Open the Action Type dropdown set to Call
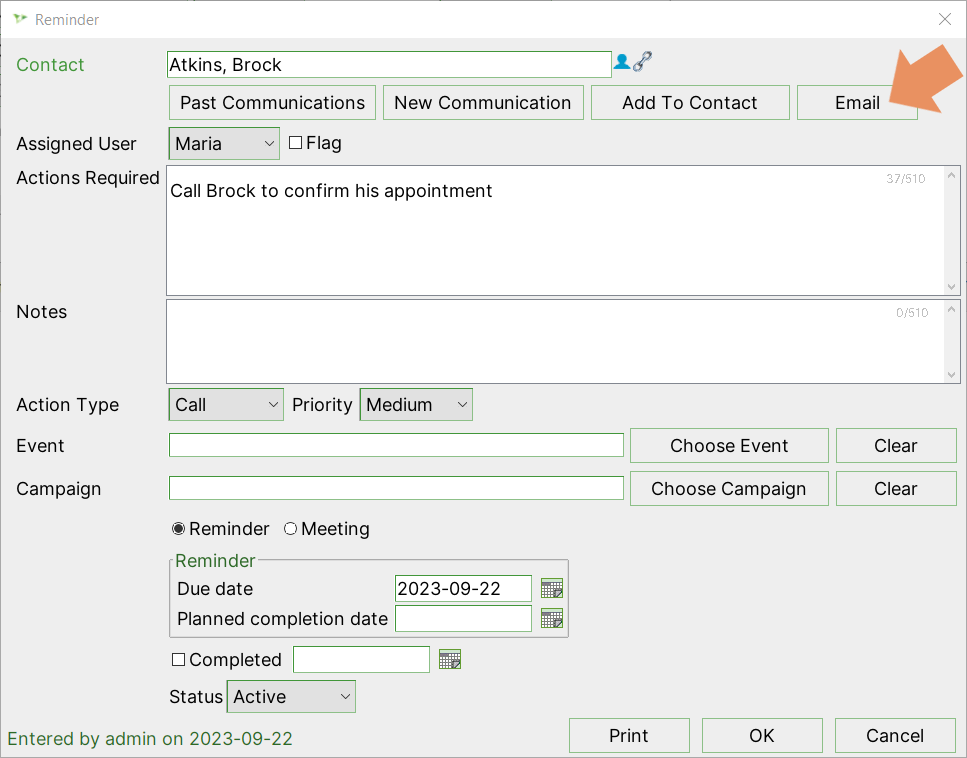Image resolution: width=967 pixels, height=758 pixels. coord(226,405)
